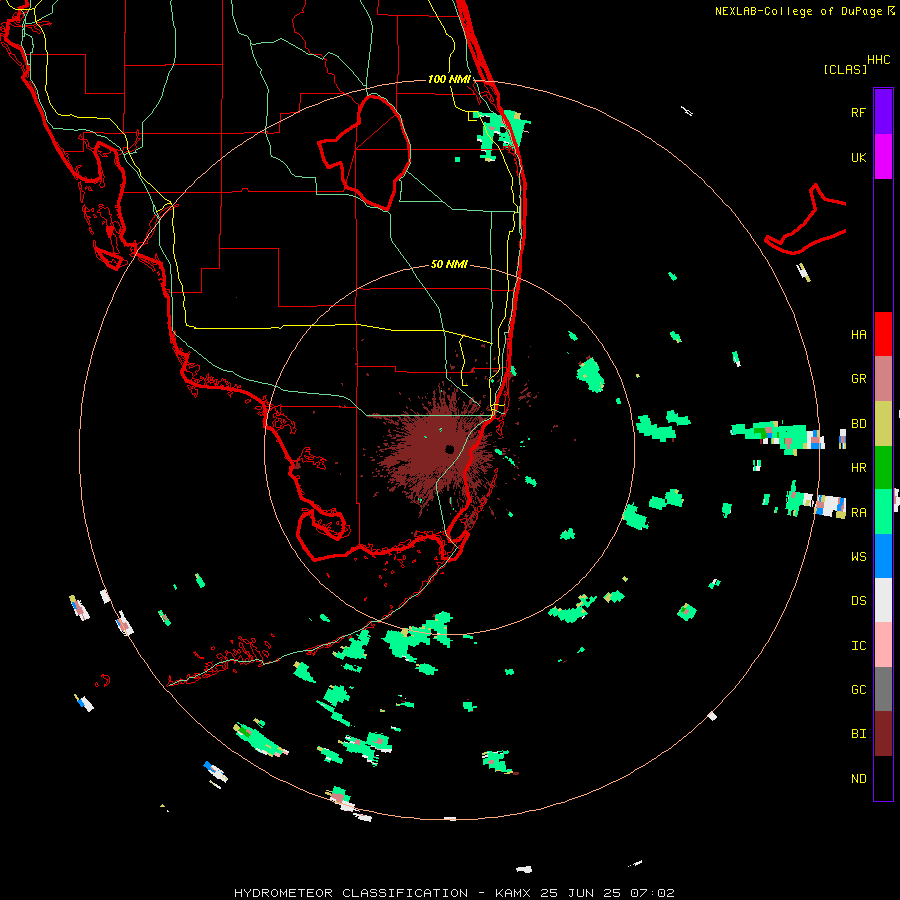Screen dimensions: 900x900
Task: Select the GR graupel legend swatch
Action: pyautogui.click(x=883, y=378)
